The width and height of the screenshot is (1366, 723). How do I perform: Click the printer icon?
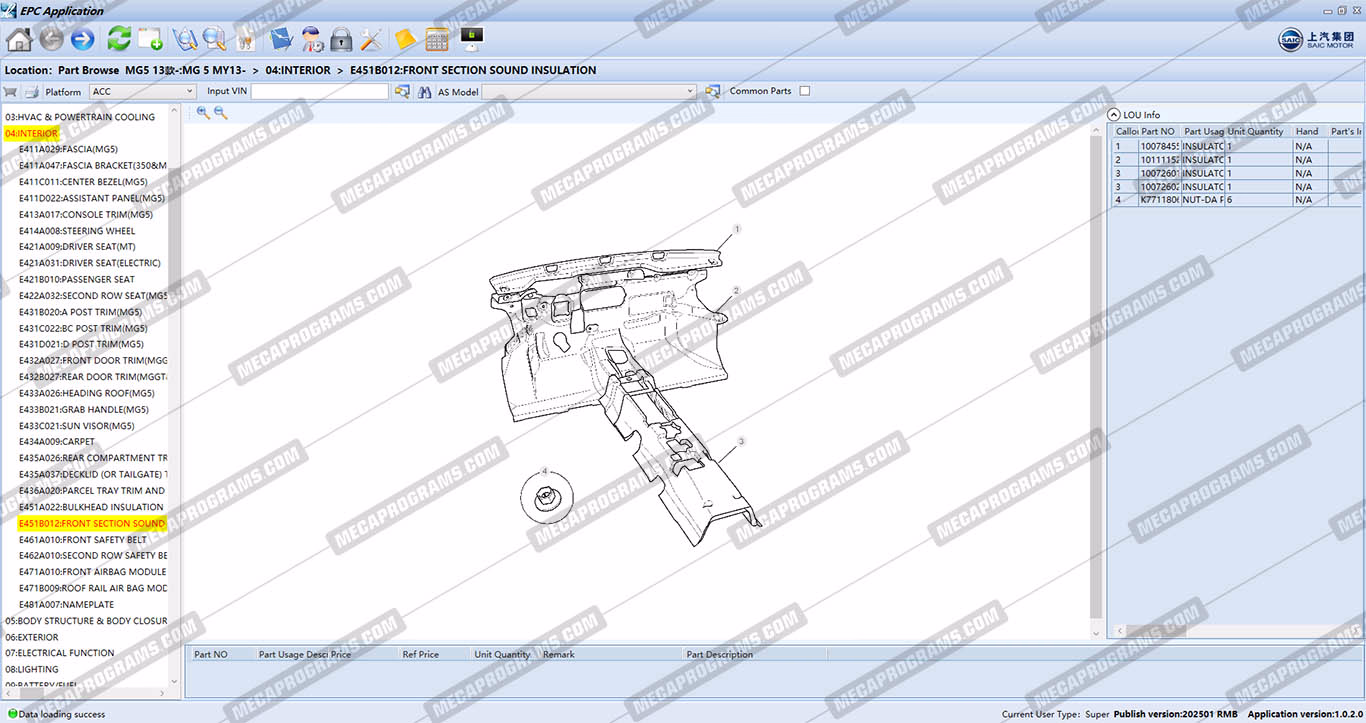(31, 91)
